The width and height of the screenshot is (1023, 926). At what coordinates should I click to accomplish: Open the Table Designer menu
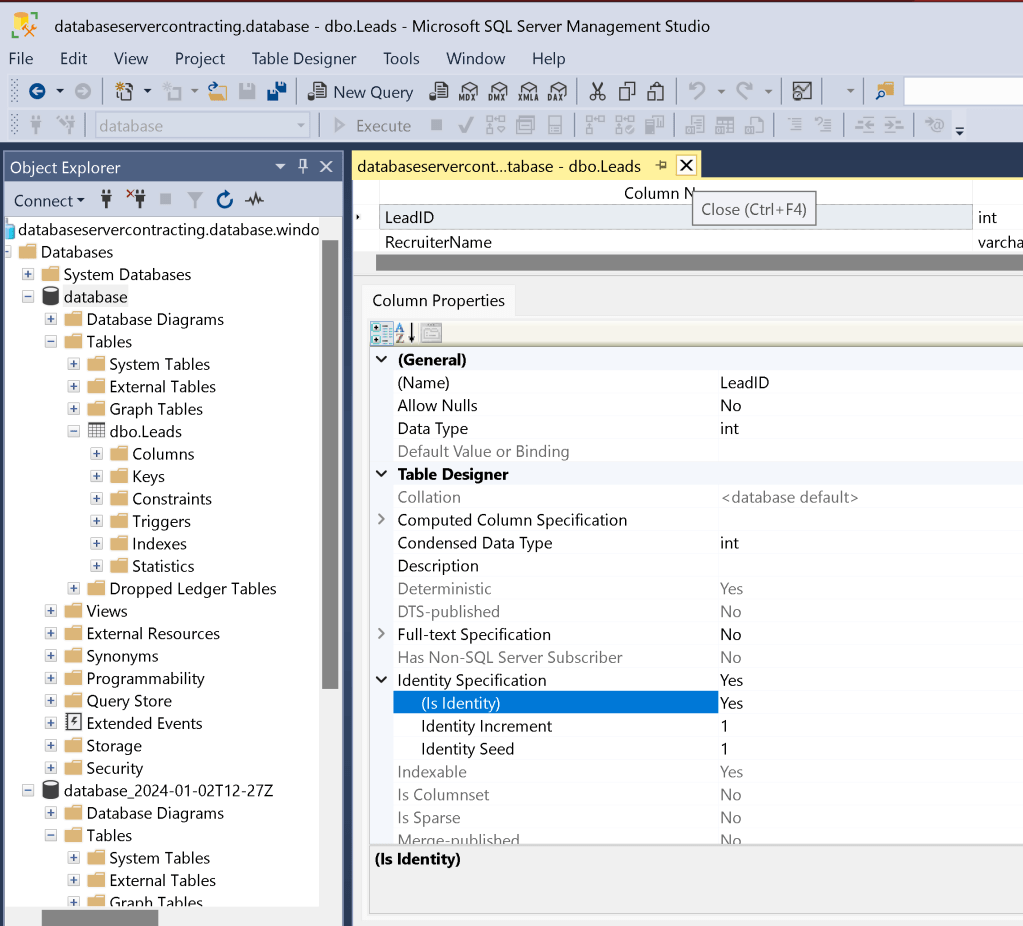click(x=304, y=59)
